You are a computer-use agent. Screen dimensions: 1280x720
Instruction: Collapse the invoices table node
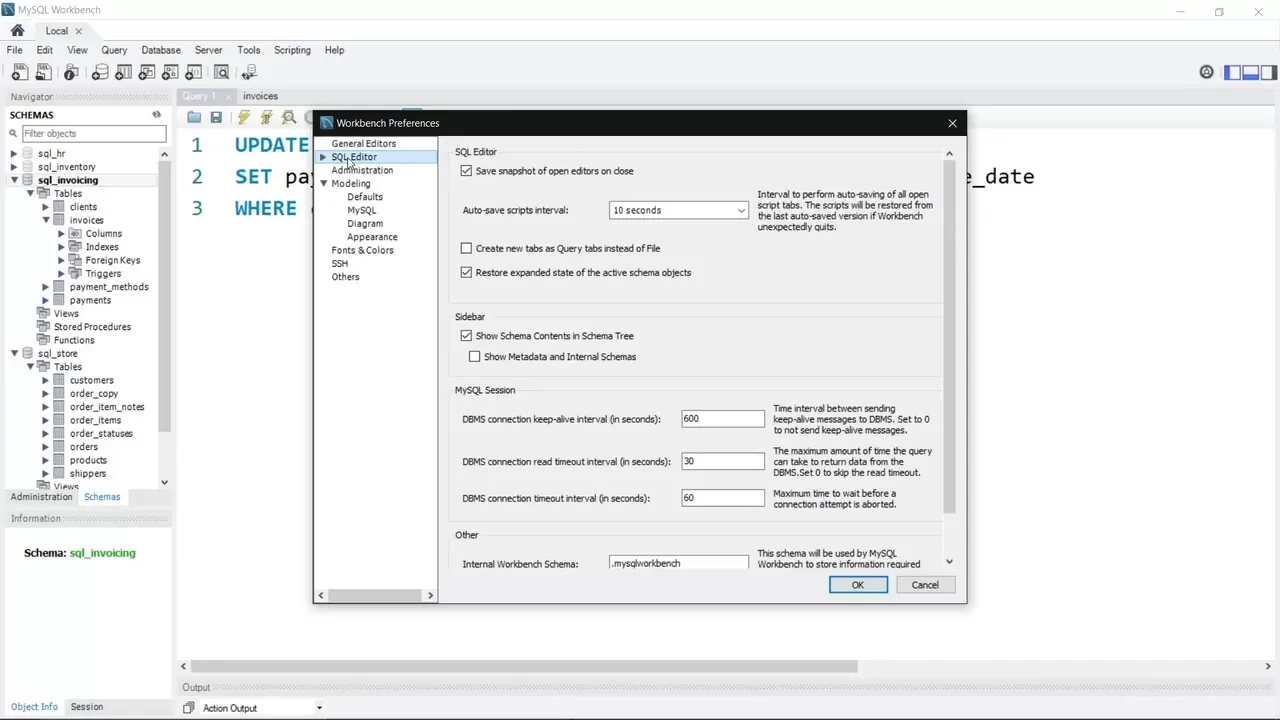pos(45,220)
